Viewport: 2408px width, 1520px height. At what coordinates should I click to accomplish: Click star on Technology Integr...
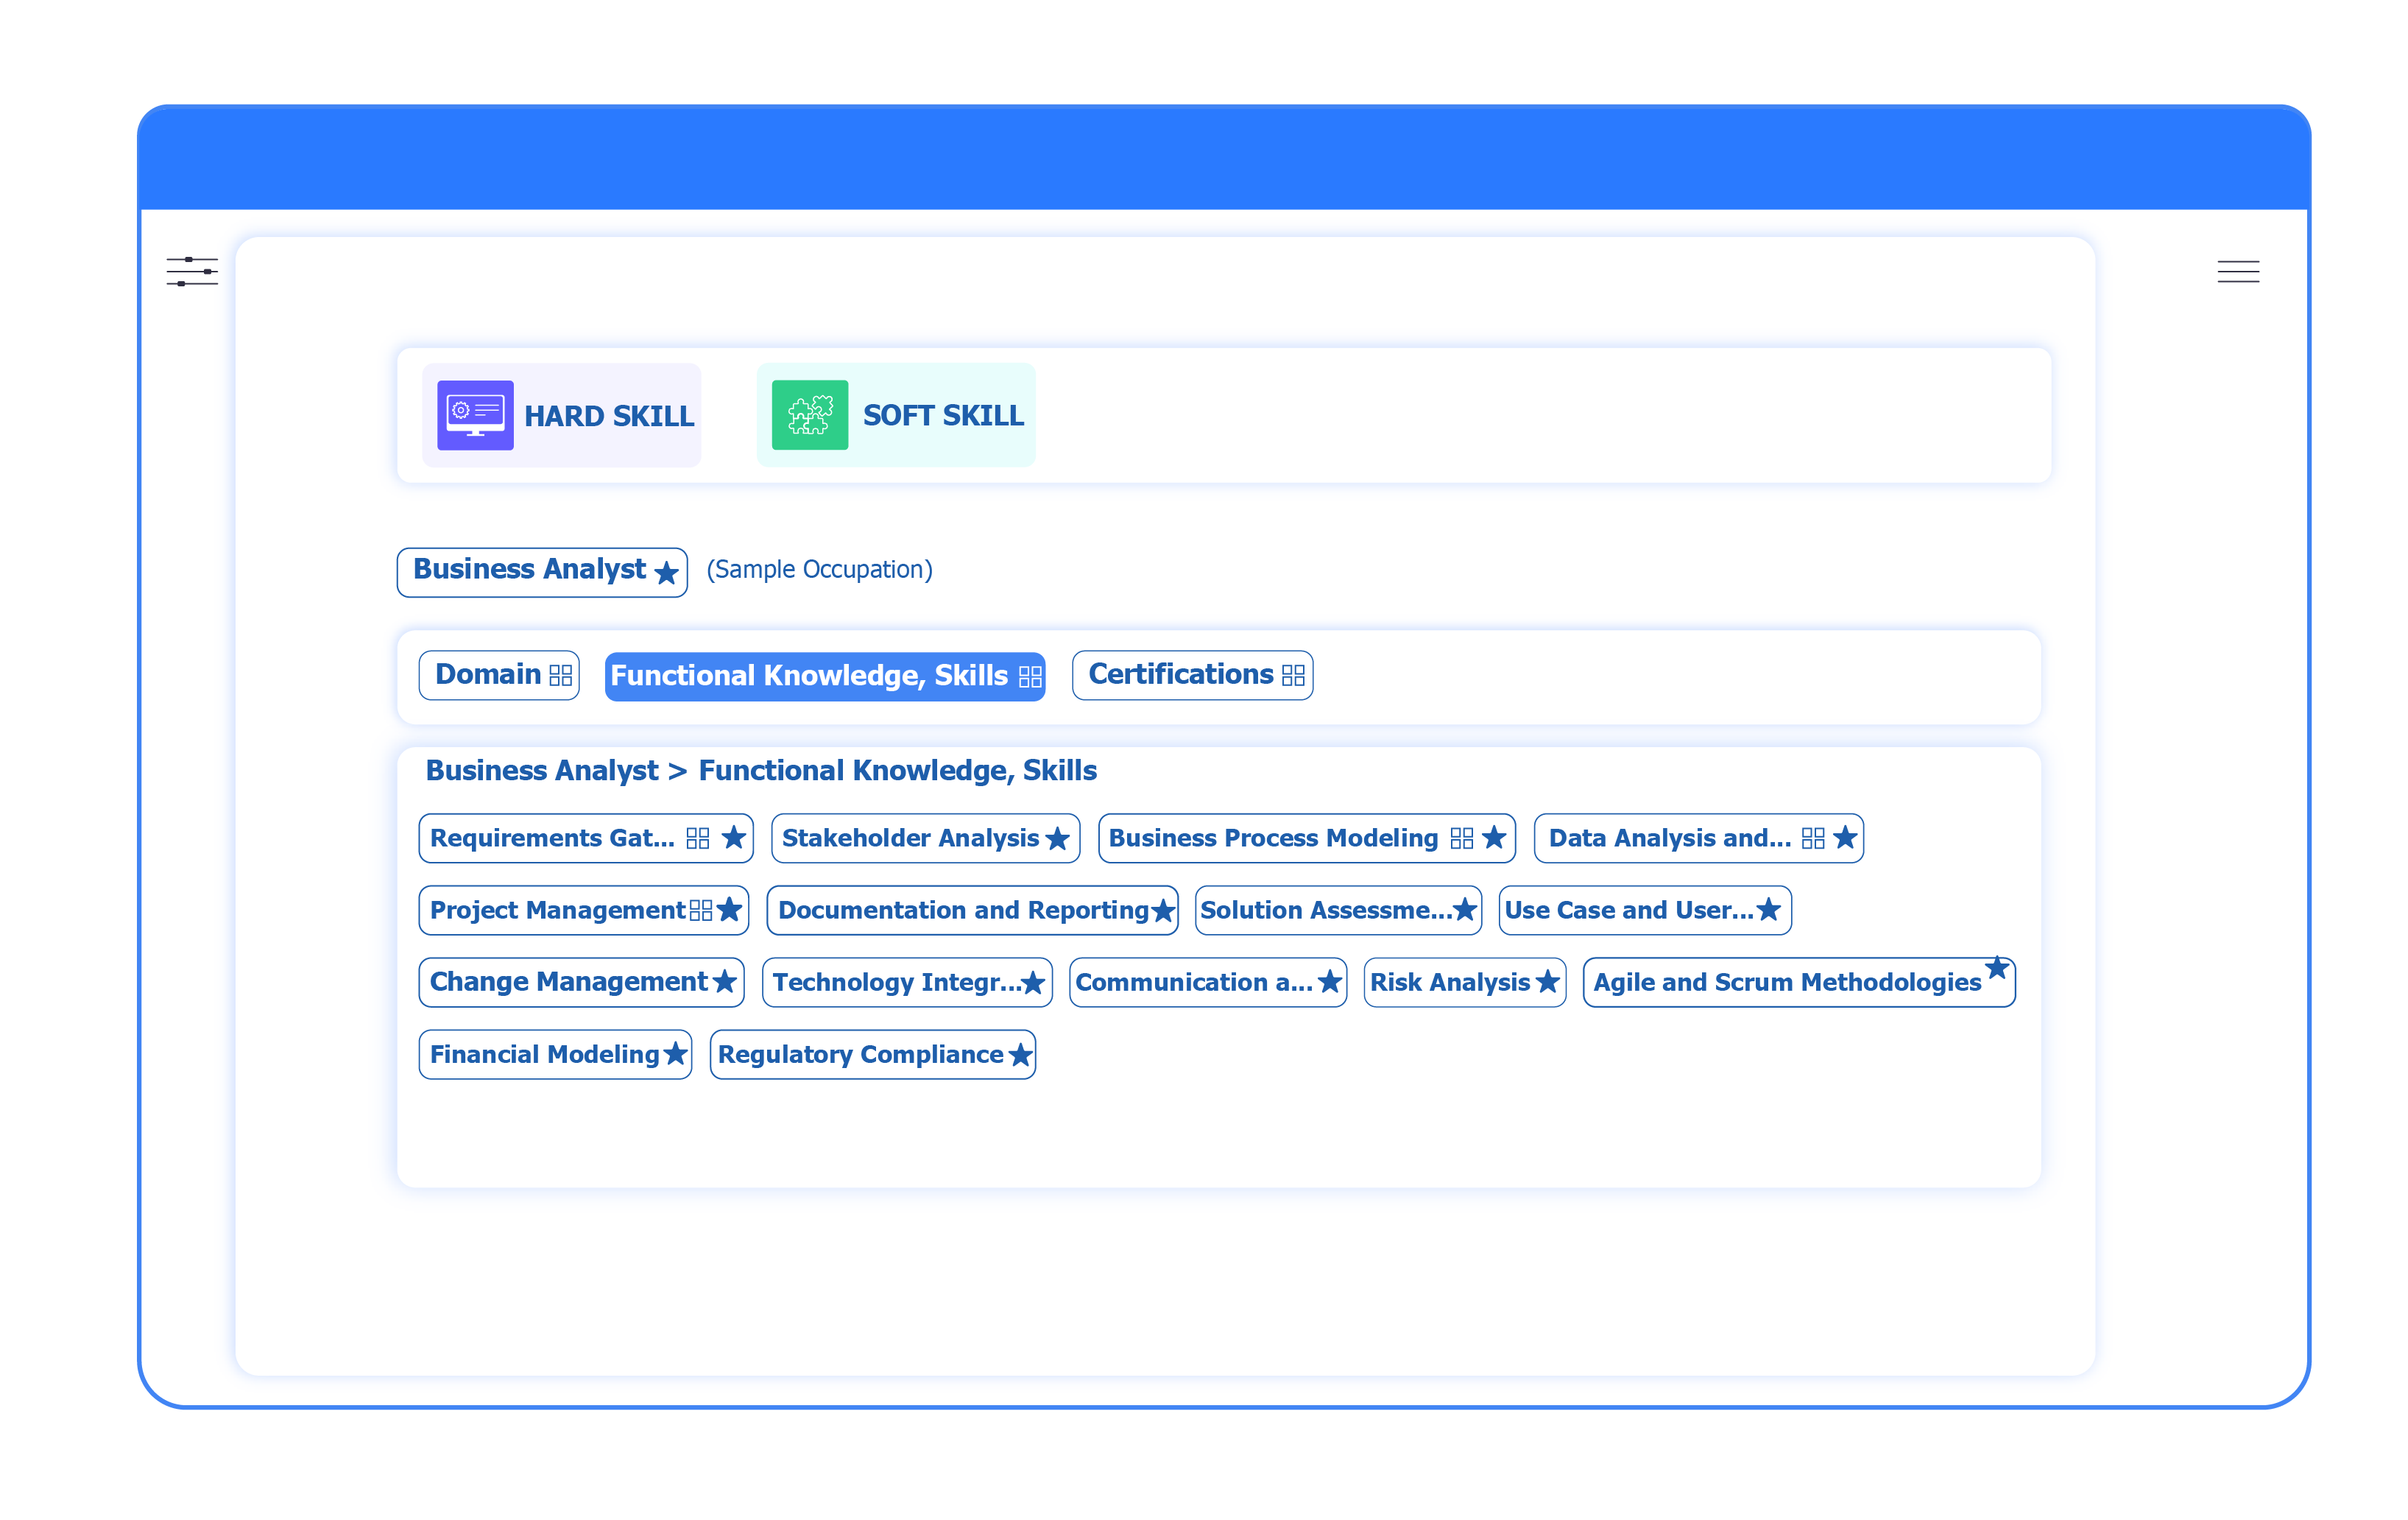point(1033,982)
